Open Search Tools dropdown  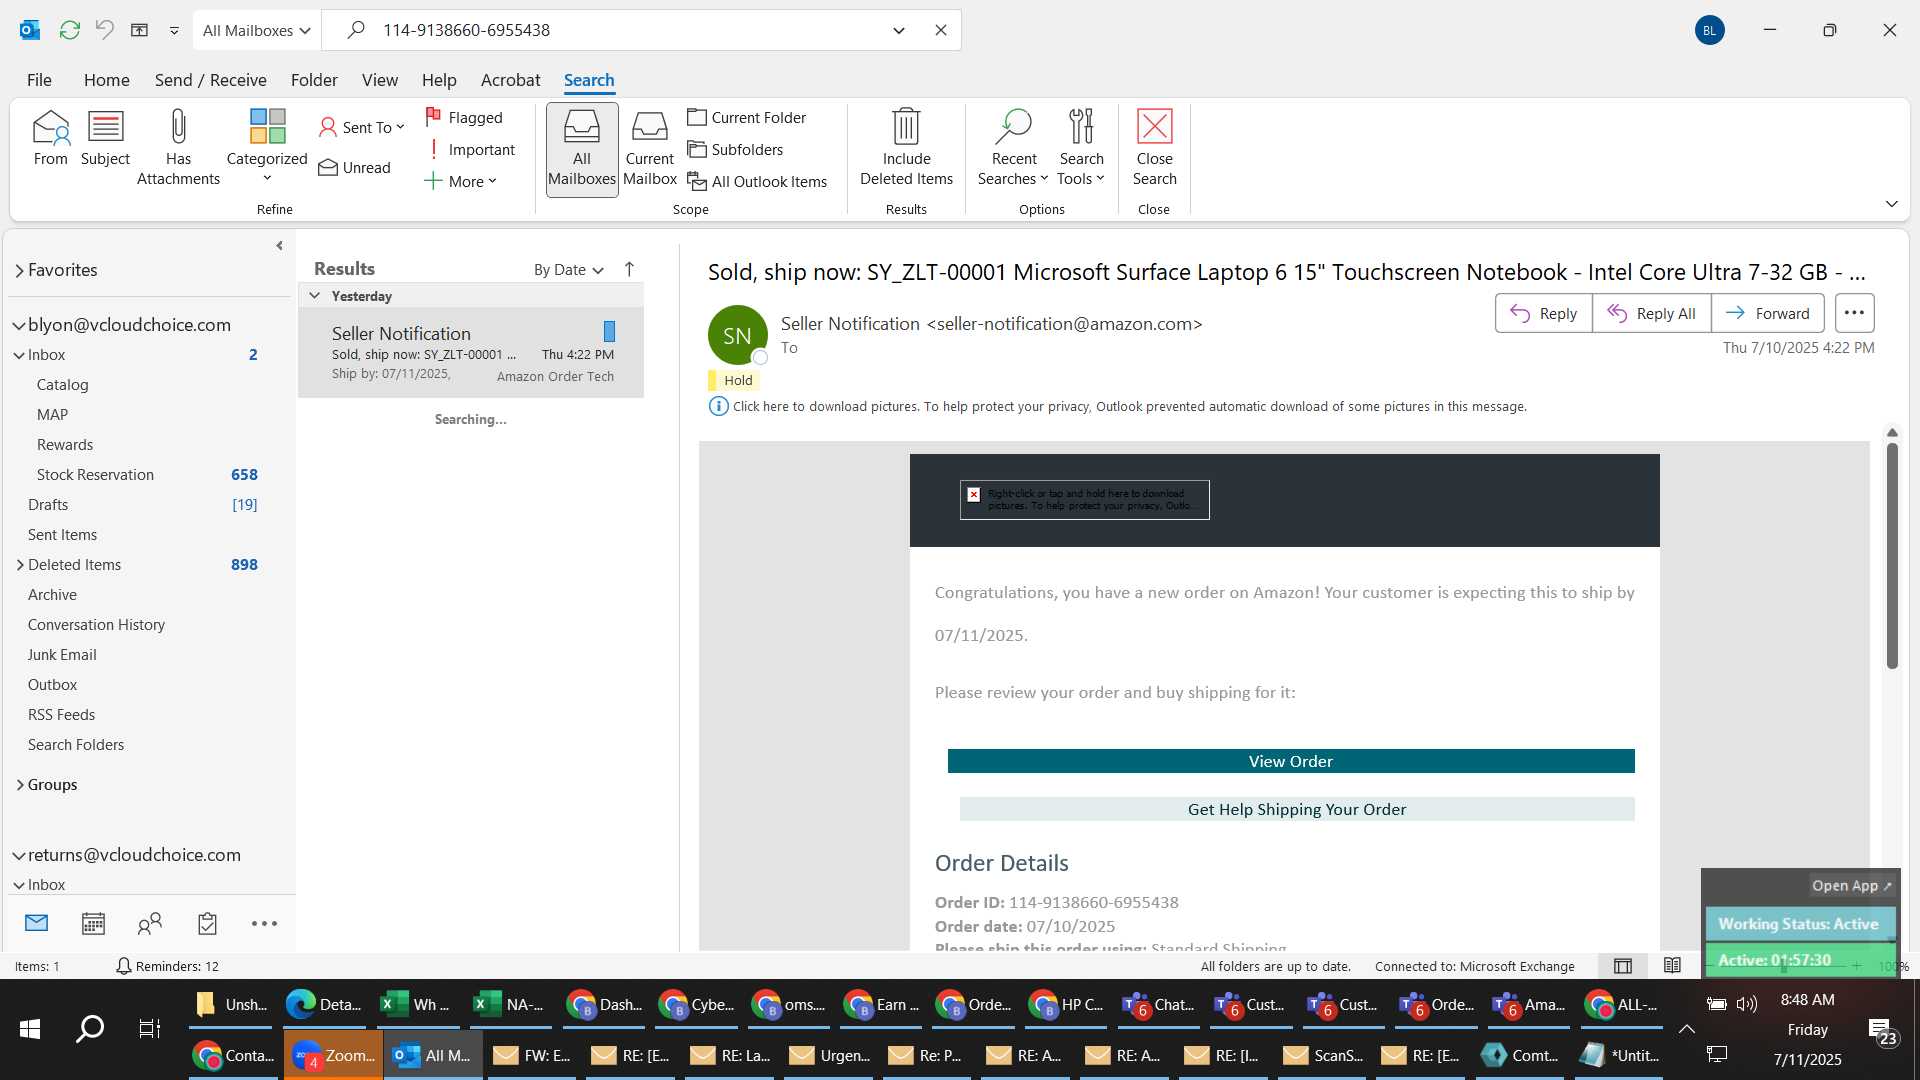(x=1081, y=148)
